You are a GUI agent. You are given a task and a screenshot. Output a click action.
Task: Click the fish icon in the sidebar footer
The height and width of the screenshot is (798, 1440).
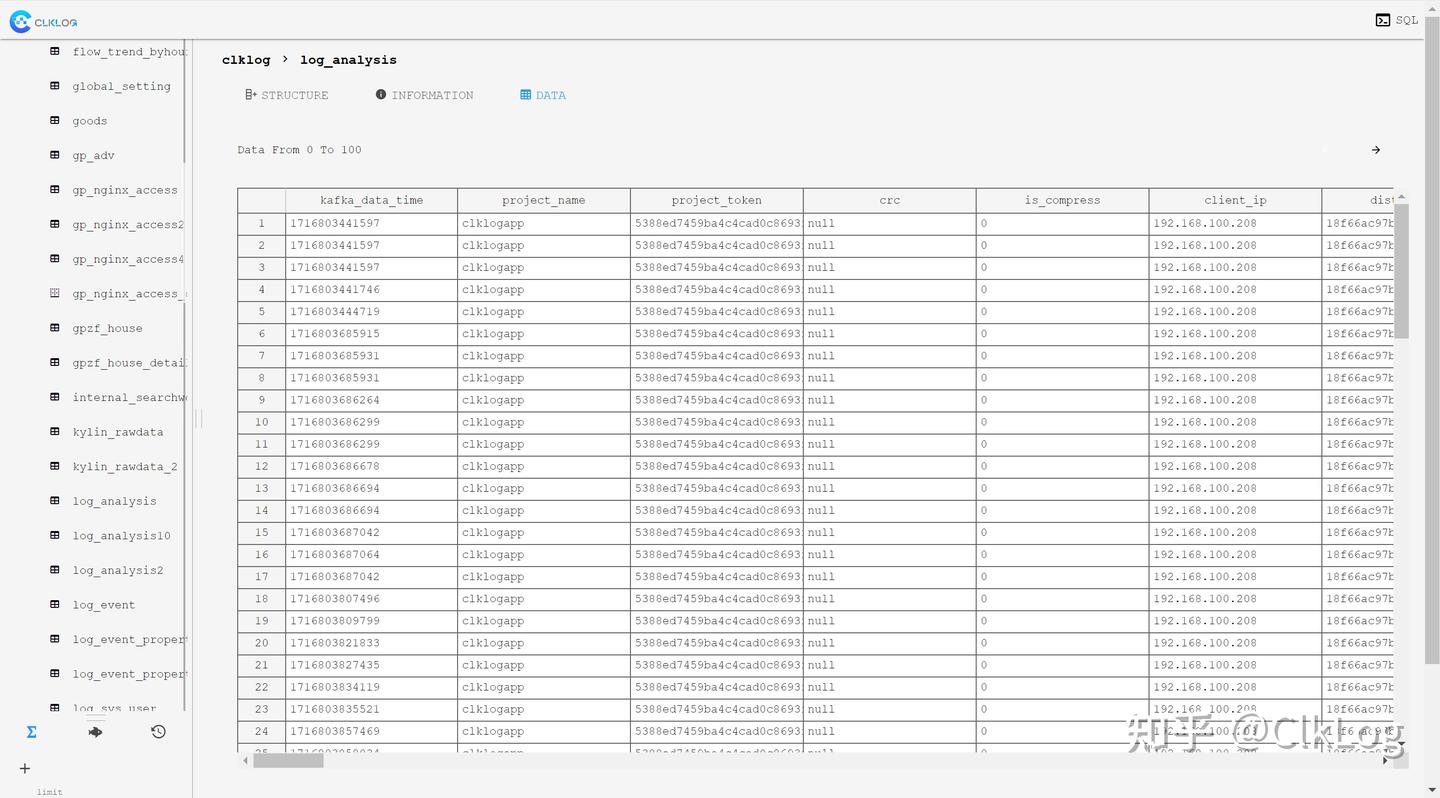(x=95, y=732)
